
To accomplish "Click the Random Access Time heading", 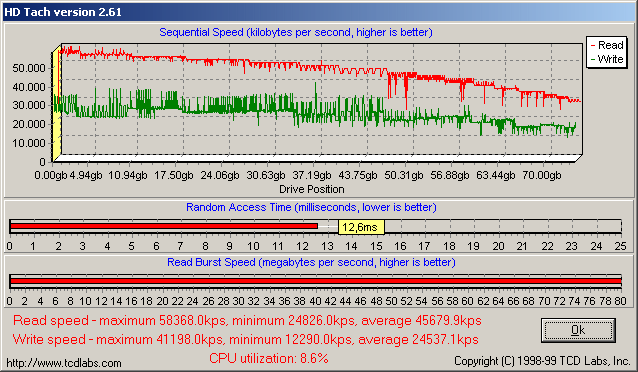I will (311, 207).
